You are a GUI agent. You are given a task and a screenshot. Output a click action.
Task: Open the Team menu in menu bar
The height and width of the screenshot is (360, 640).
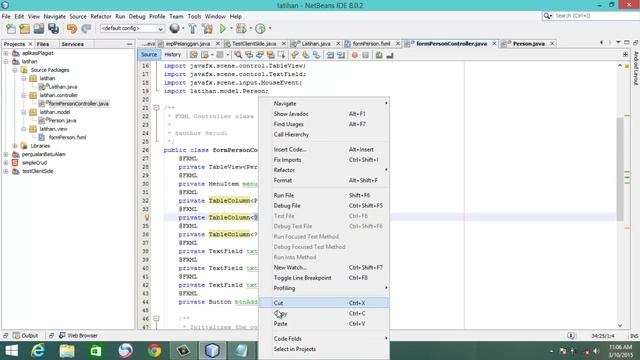pos(176,16)
